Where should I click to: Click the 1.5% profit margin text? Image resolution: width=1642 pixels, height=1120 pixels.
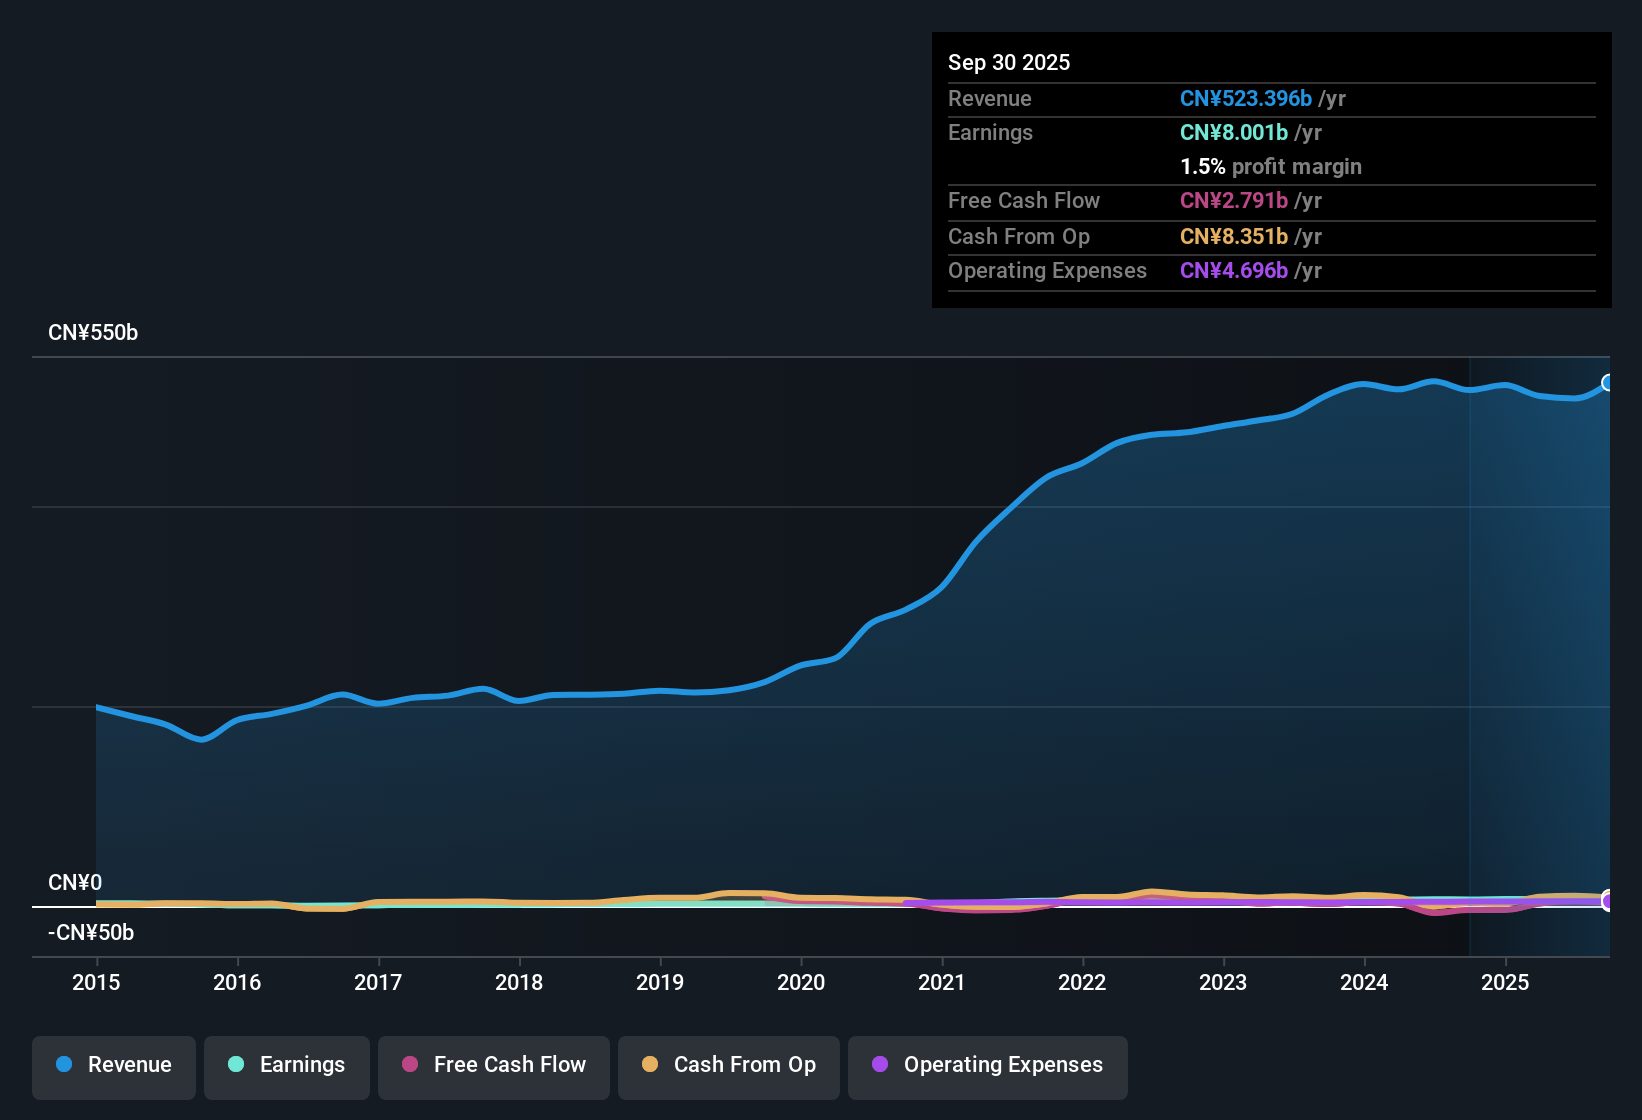coord(1270,166)
